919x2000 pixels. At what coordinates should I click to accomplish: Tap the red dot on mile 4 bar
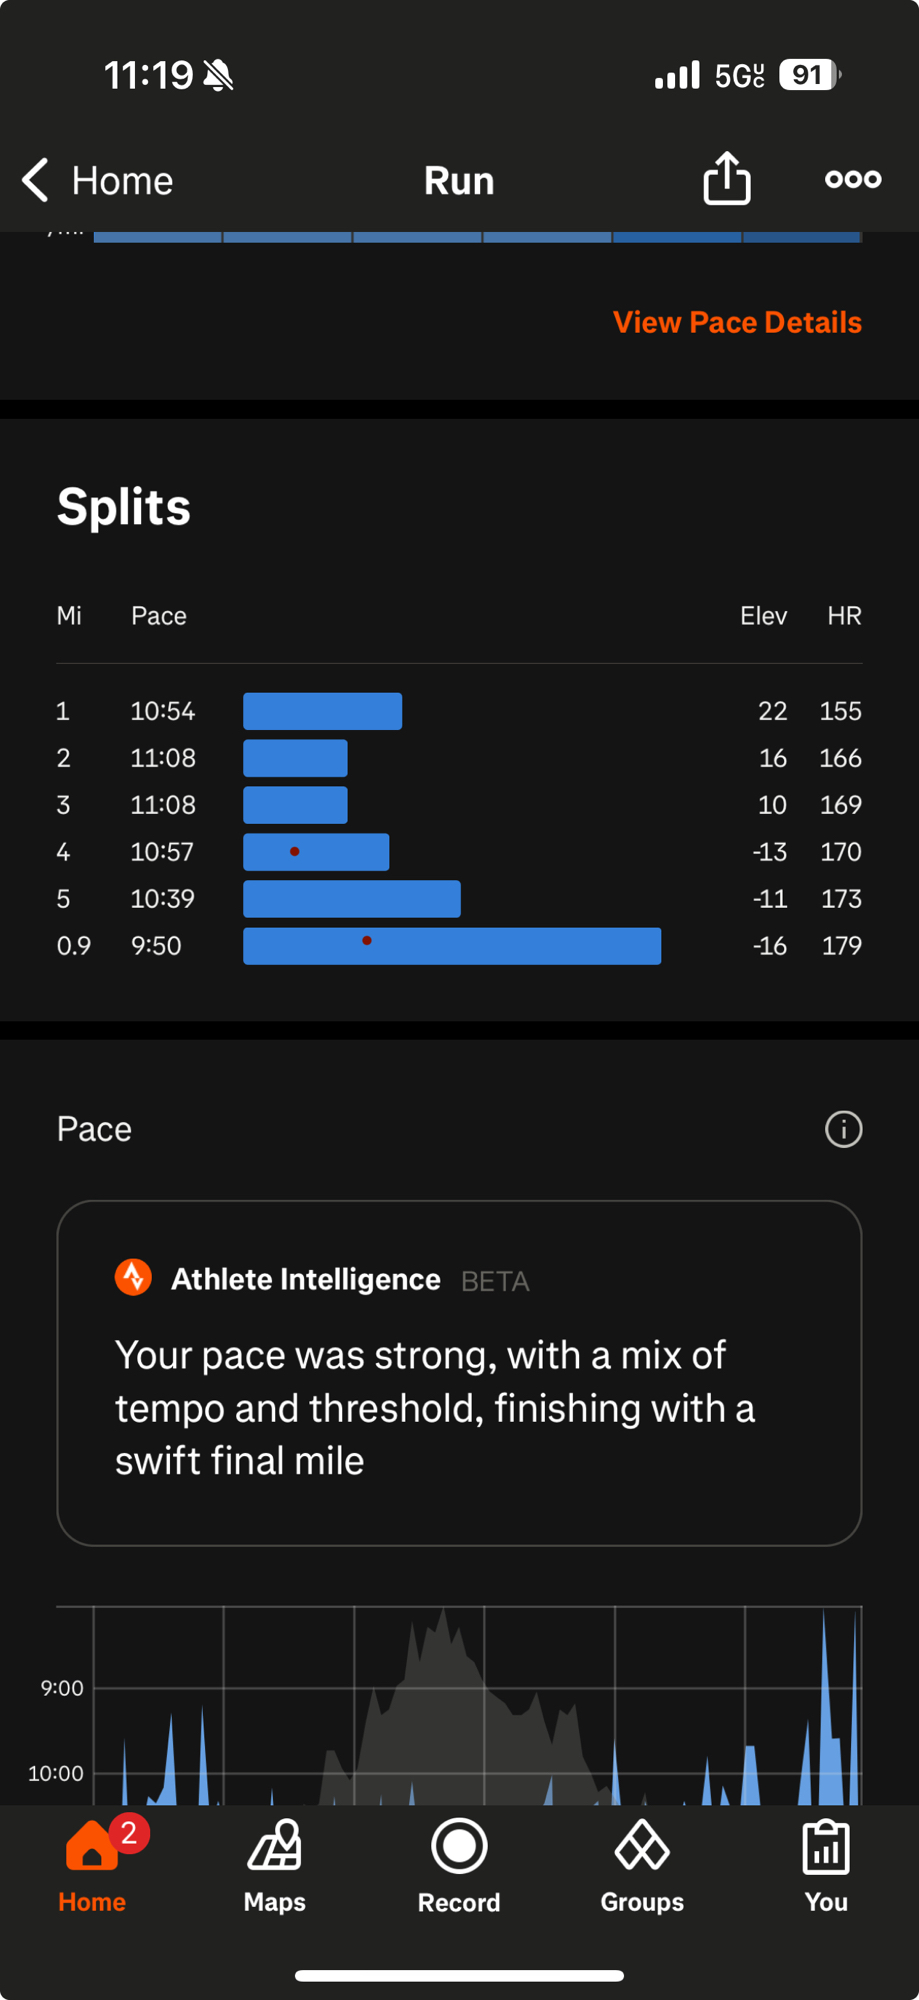pos(295,852)
